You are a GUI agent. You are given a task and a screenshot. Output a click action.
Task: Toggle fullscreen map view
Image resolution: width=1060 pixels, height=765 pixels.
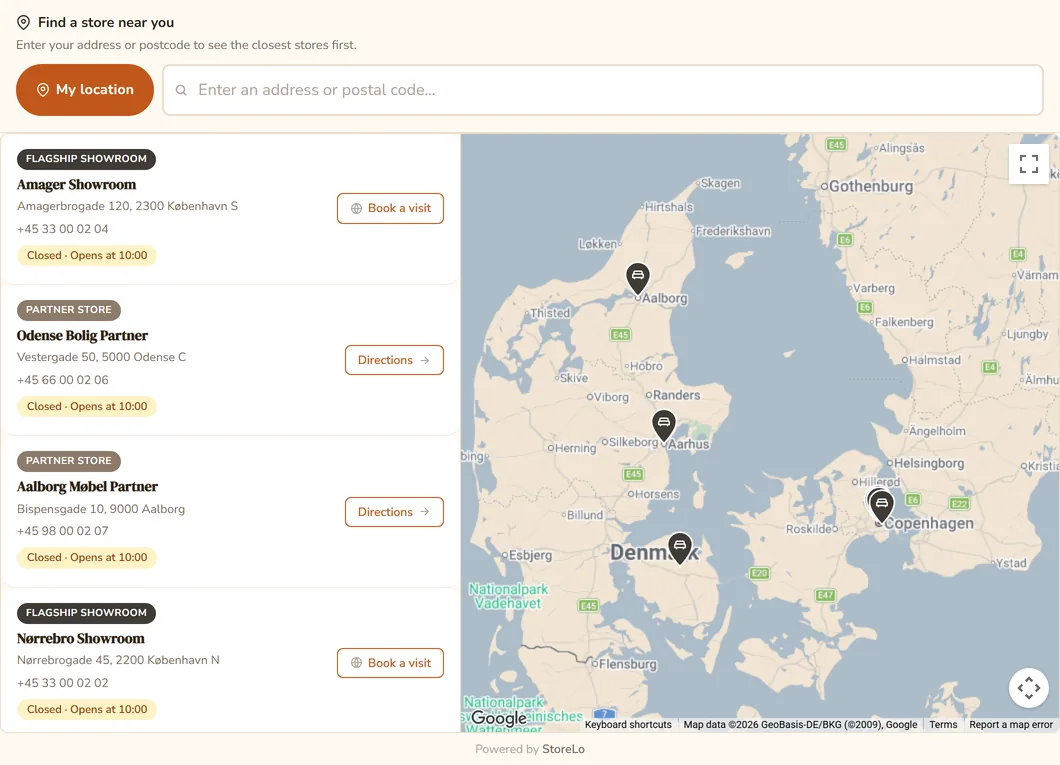pos(1028,164)
